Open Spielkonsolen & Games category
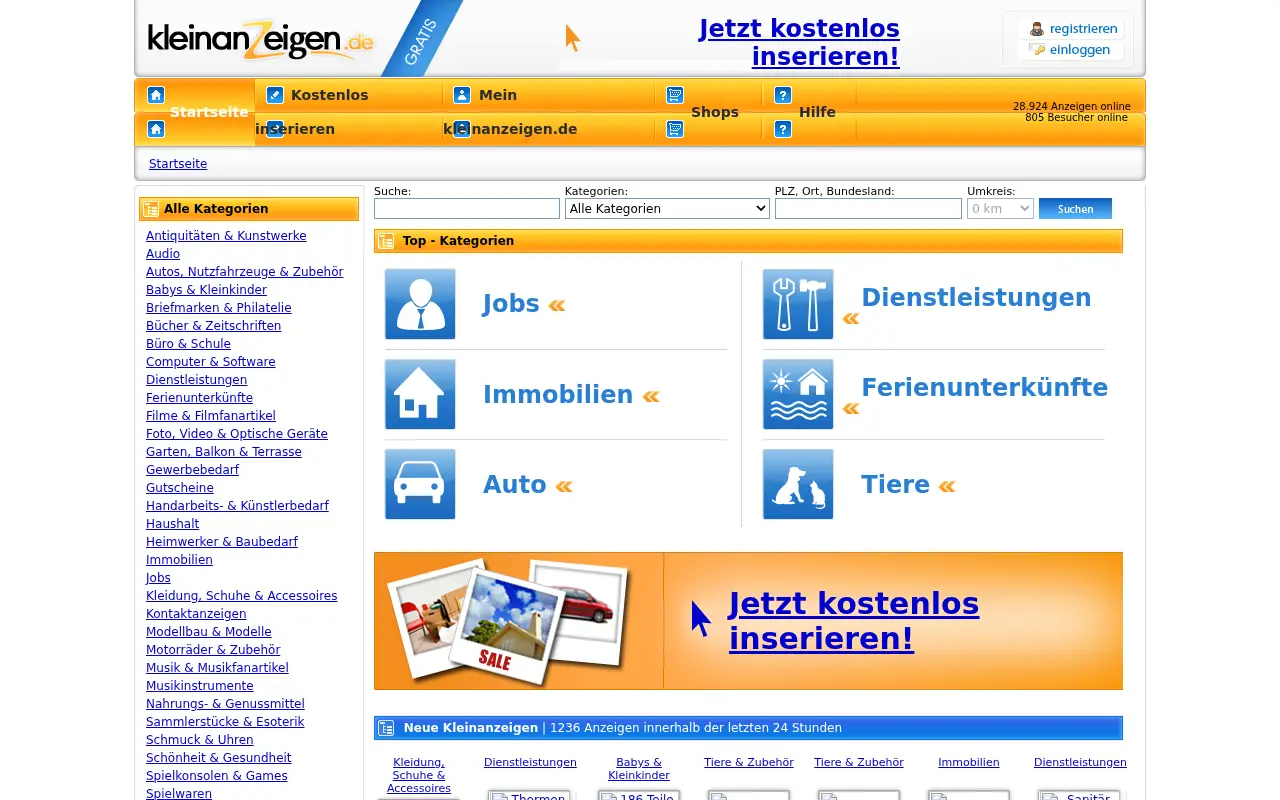Screen dimensions: 1280x800 click(x=217, y=776)
